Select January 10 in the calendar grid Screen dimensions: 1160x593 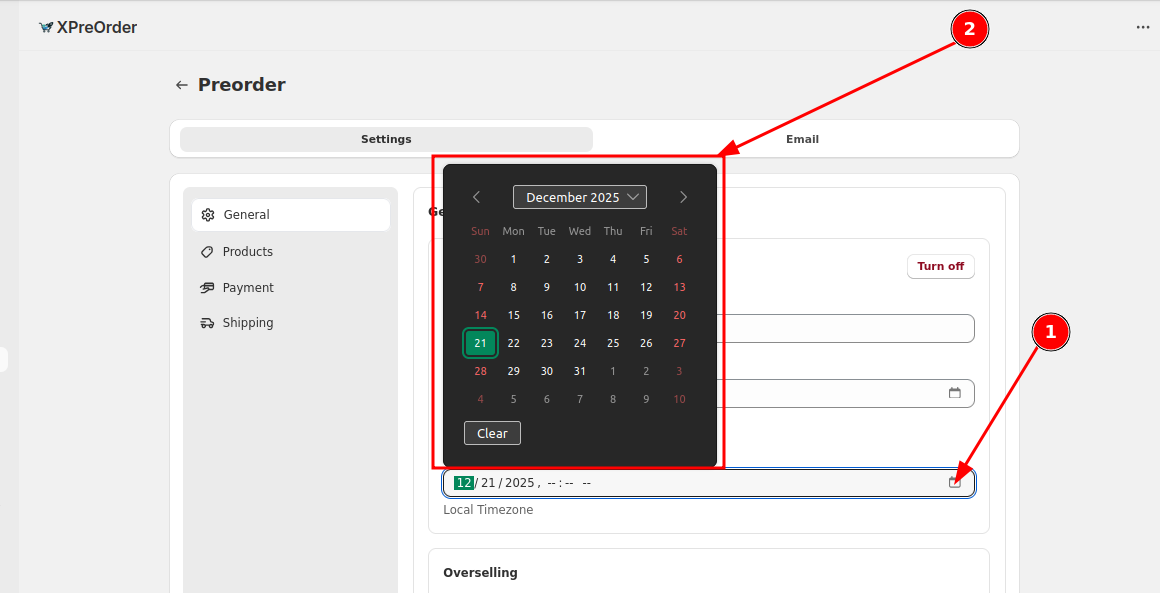tap(679, 399)
